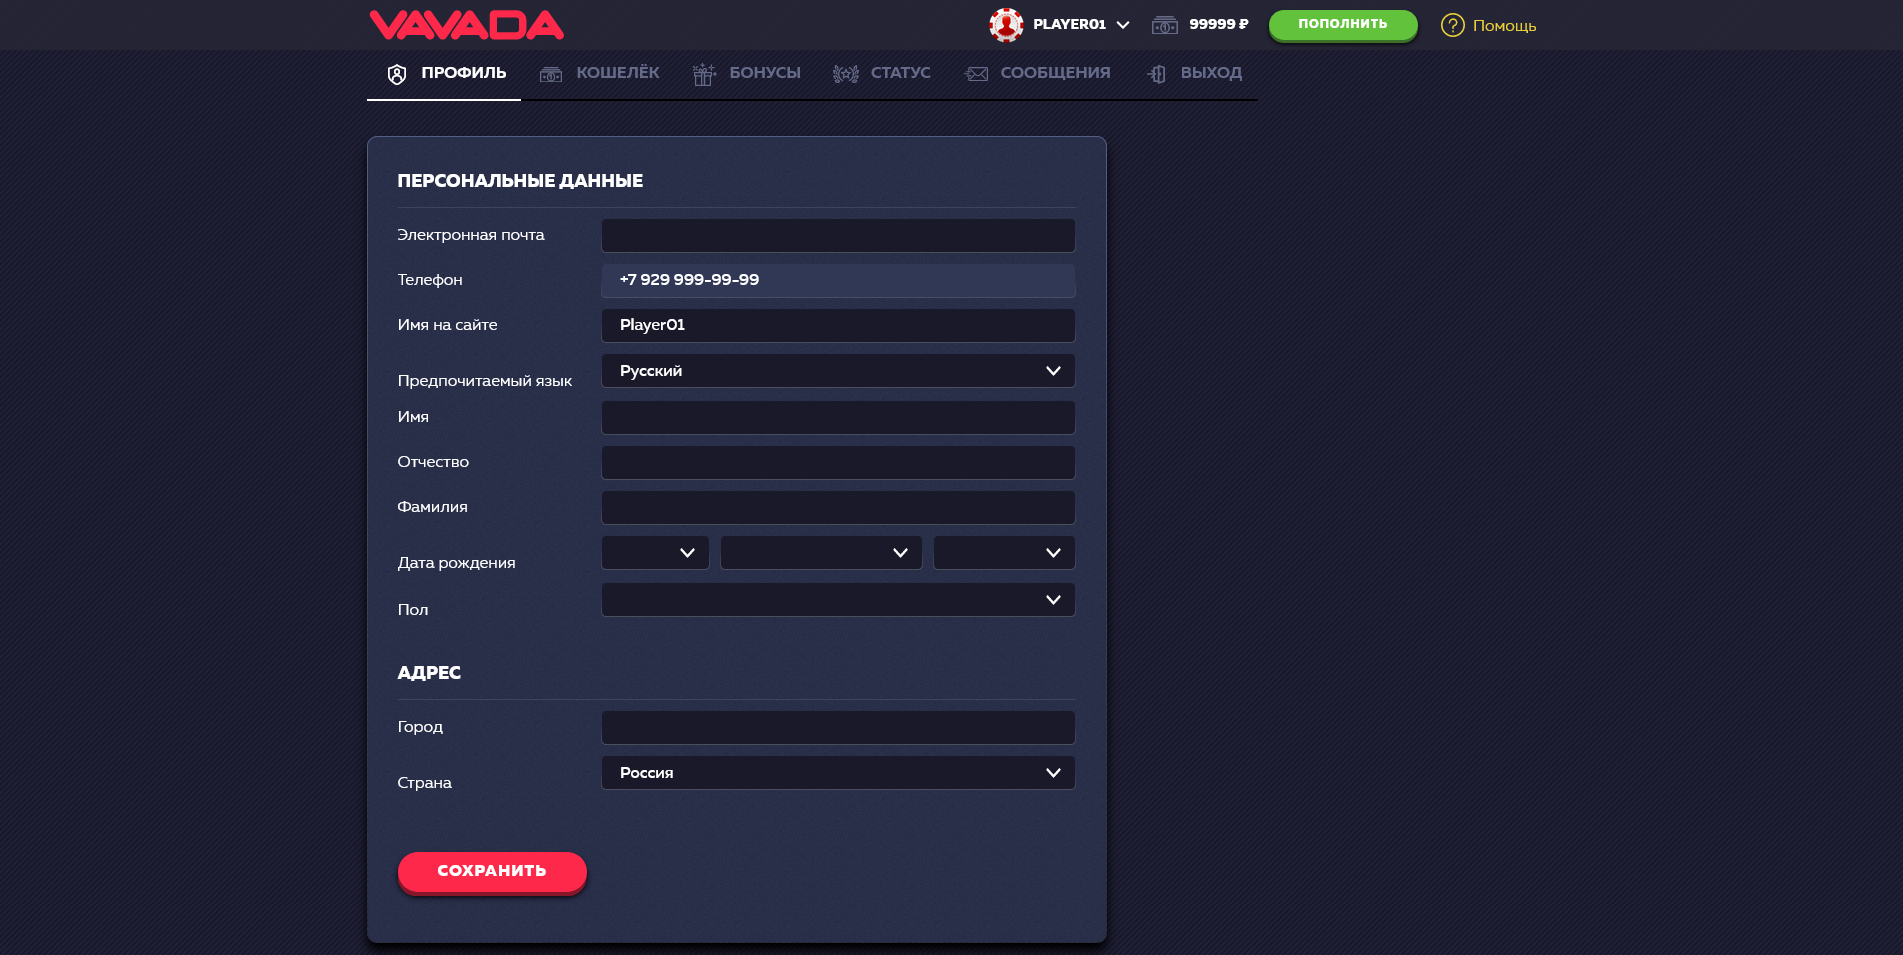
Task: Click the Статус laurel icon
Action: click(845, 74)
